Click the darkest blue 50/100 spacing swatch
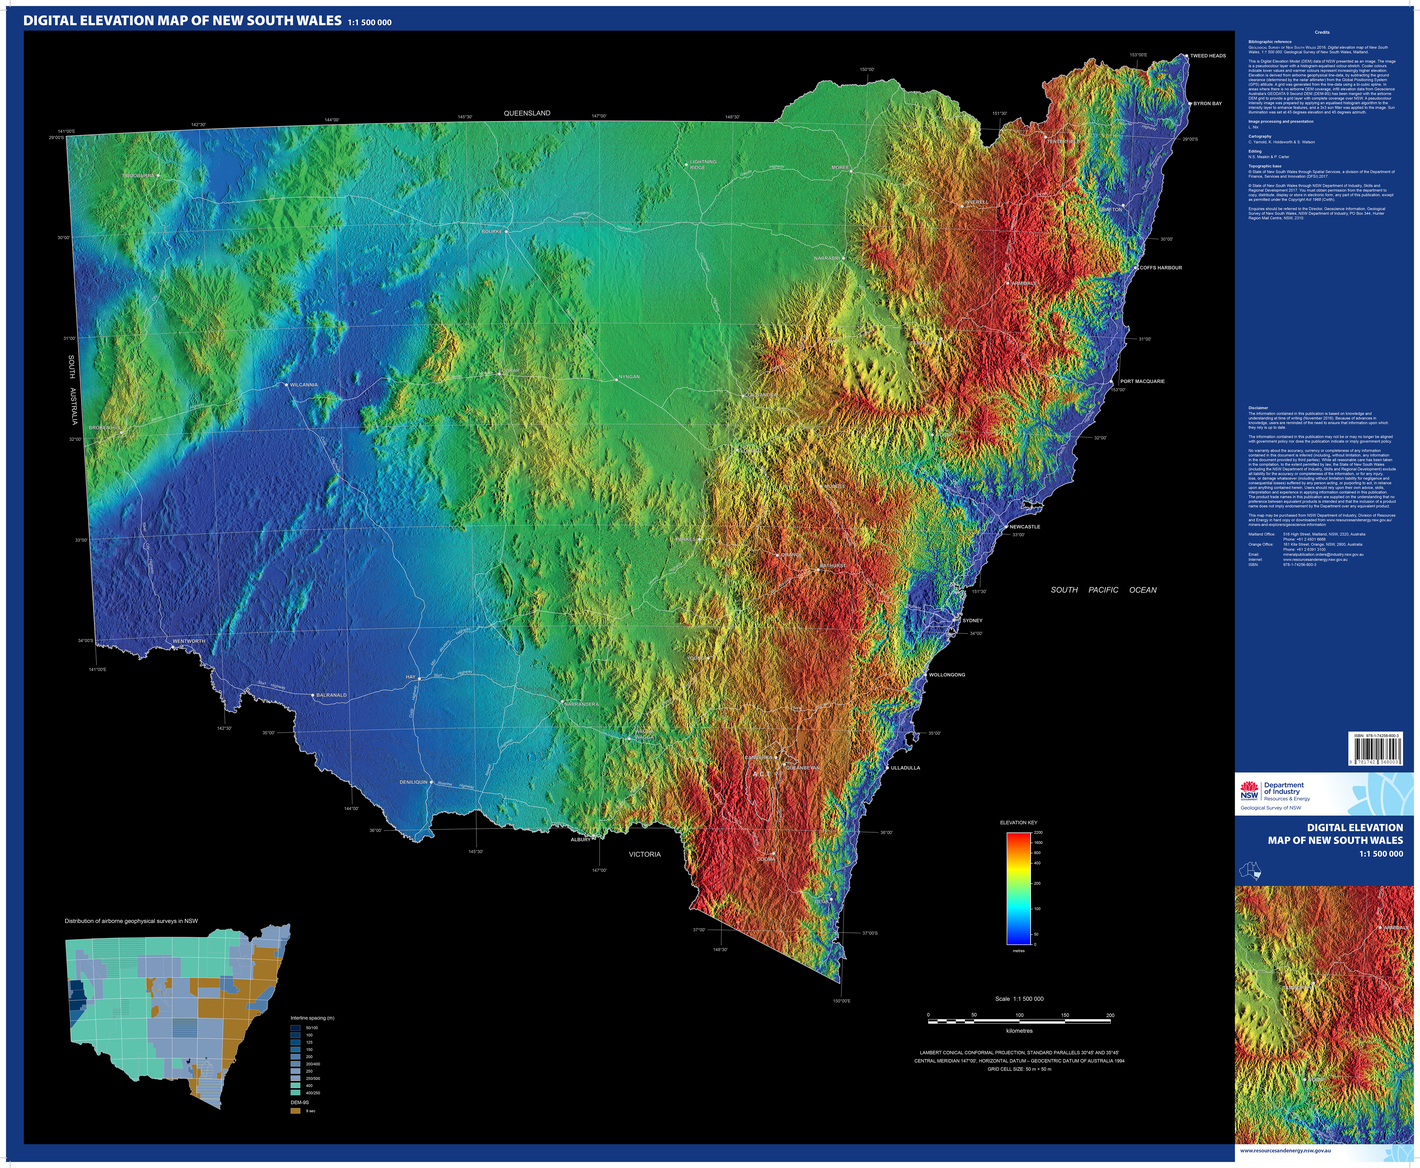The height and width of the screenshot is (1168, 1420). (295, 1028)
